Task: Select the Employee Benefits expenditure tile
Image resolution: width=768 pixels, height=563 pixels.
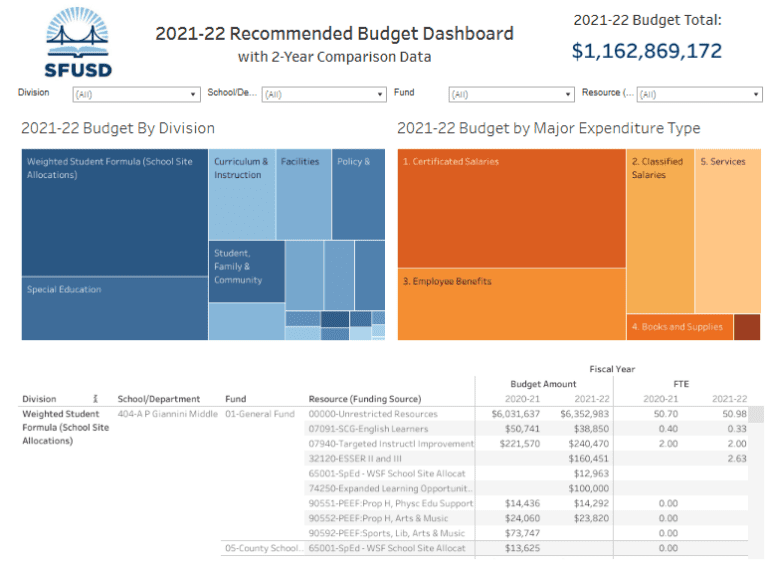Action: (x=511, y=304)
